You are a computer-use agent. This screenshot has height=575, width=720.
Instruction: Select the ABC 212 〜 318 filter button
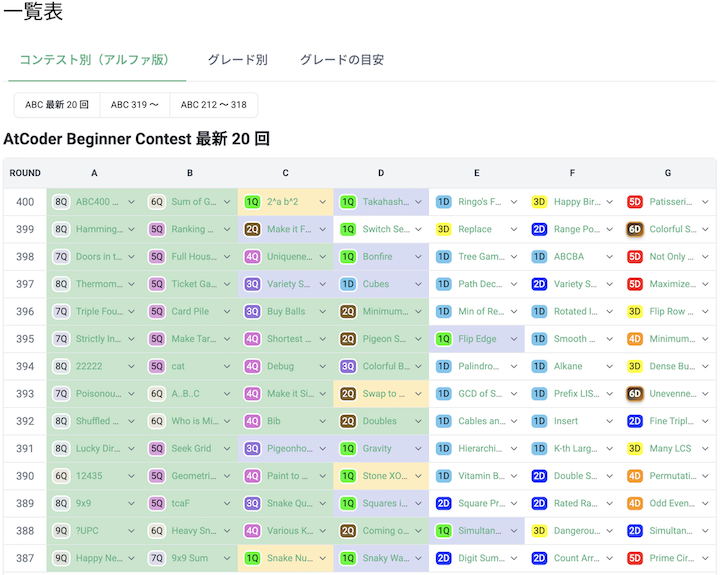click(214, 105)
